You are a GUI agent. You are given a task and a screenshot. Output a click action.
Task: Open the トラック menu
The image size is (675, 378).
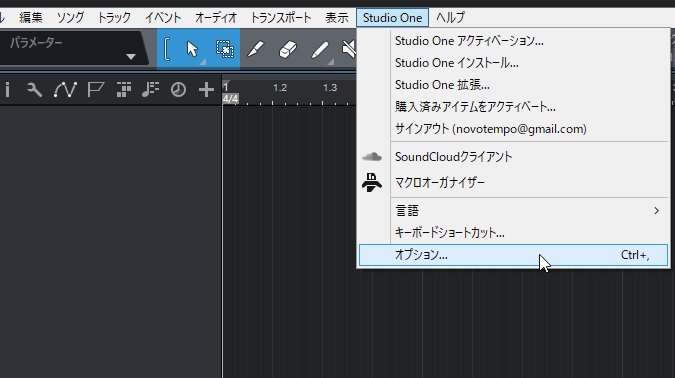pyautogui.click(x=114, y=18)
